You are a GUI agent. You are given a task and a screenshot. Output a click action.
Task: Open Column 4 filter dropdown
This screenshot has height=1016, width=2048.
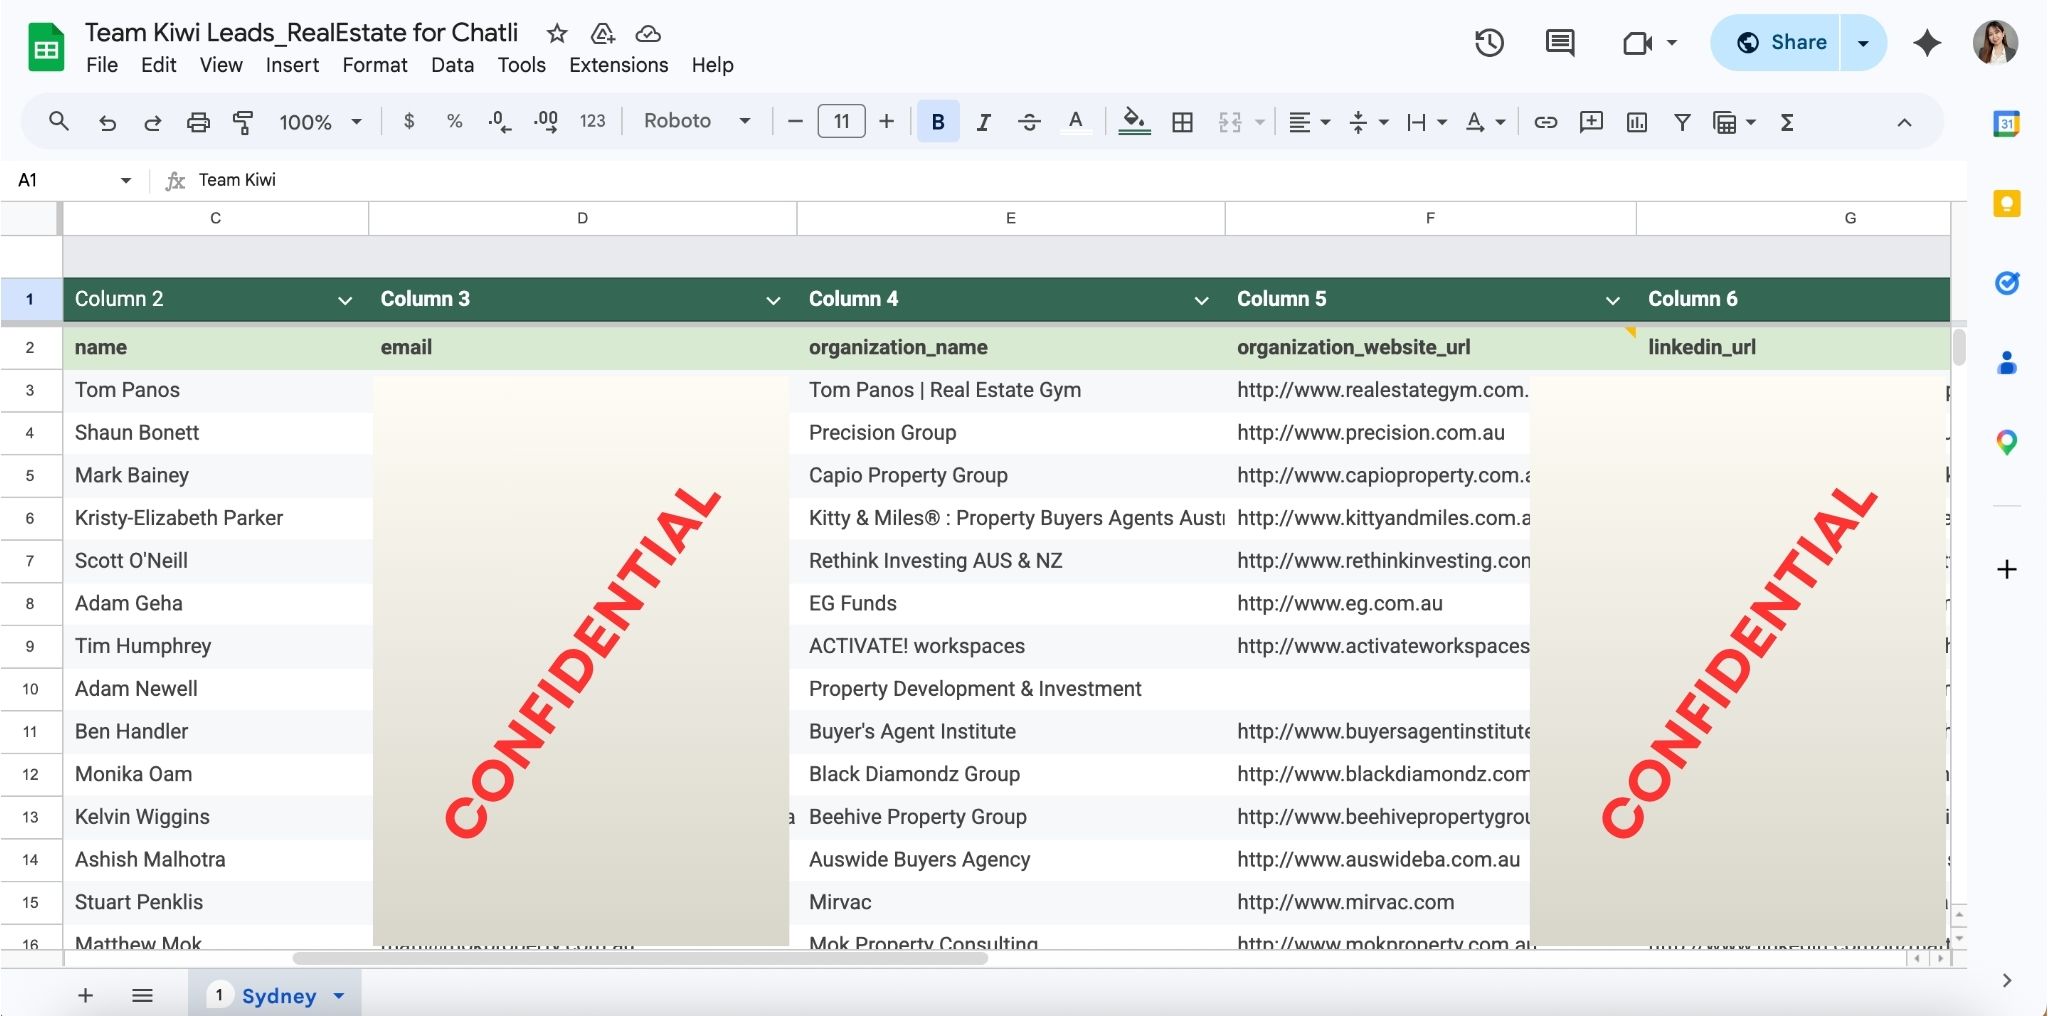point(1201,300)
